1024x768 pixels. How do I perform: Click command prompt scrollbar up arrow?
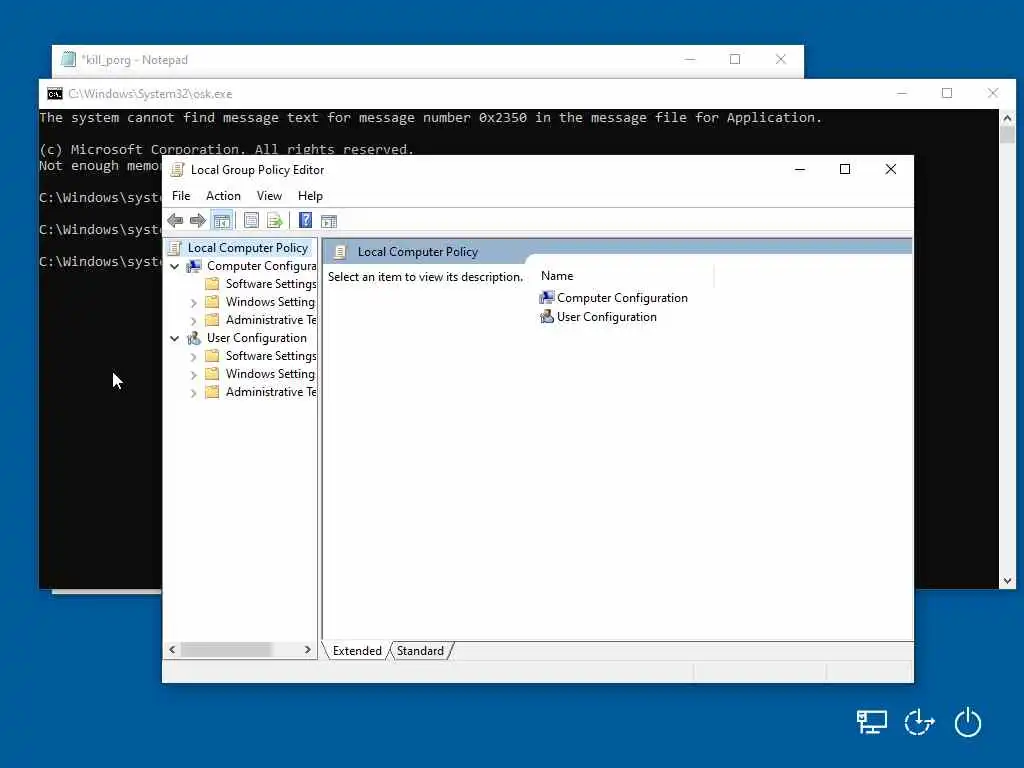(1007, 118)
